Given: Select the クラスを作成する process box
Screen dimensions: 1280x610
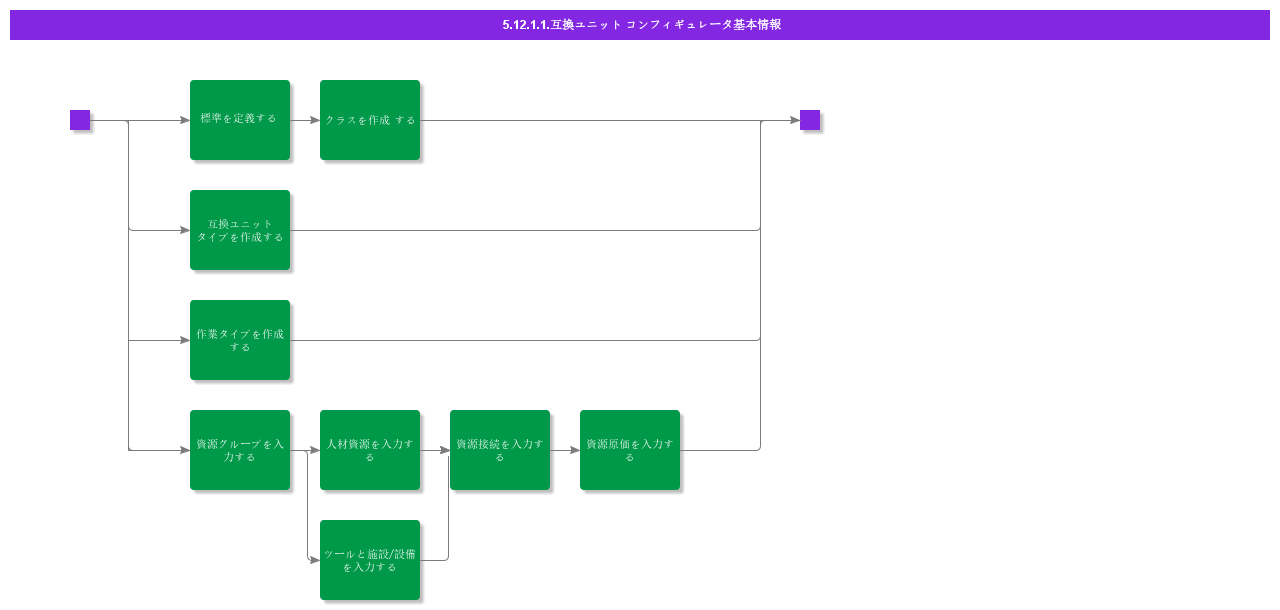Looking at the screenshot, I should [370, 119].
